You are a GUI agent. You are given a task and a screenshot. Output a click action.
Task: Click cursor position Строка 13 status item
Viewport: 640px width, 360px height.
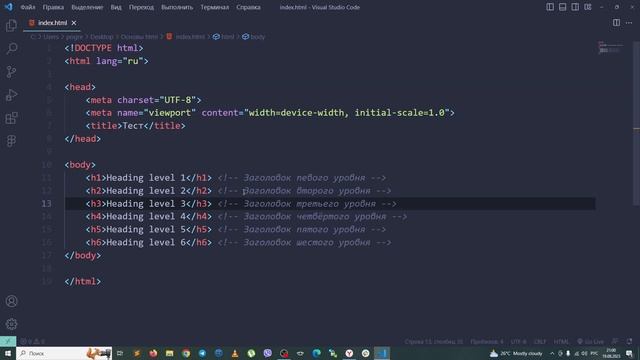tap(433, 342)
